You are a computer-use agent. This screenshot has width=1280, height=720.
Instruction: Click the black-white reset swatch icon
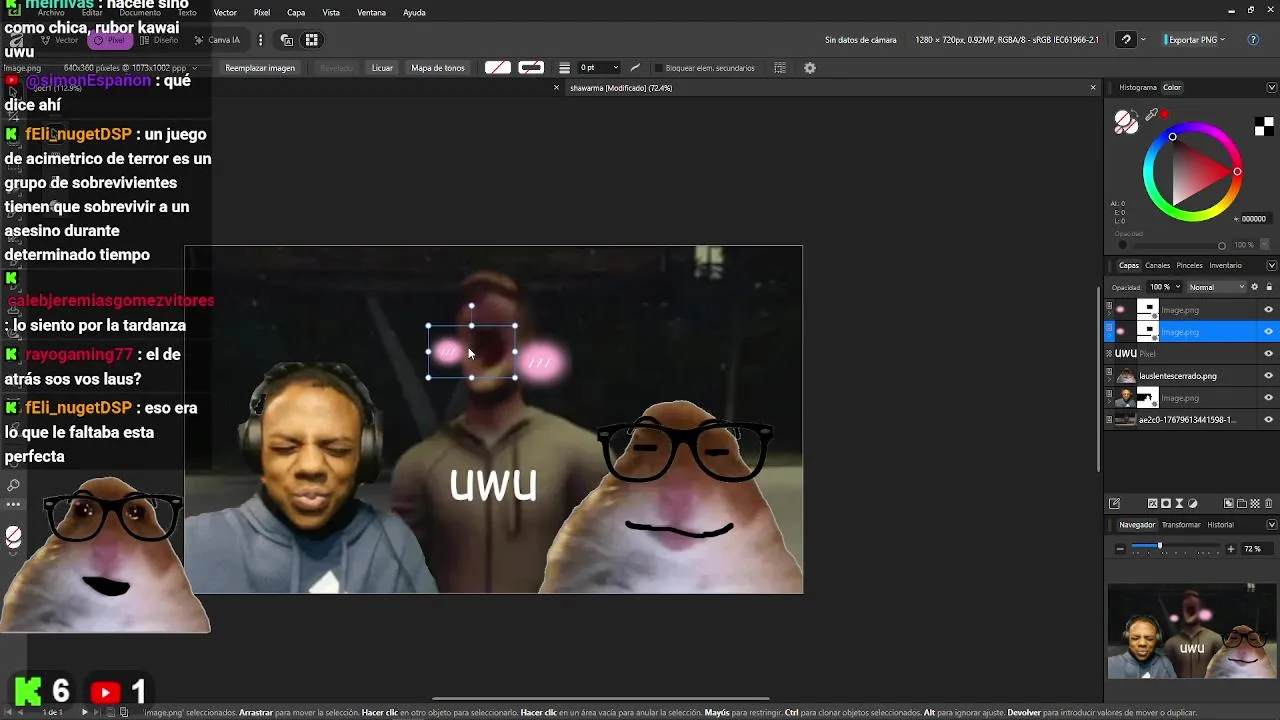tap(1264, 126)
